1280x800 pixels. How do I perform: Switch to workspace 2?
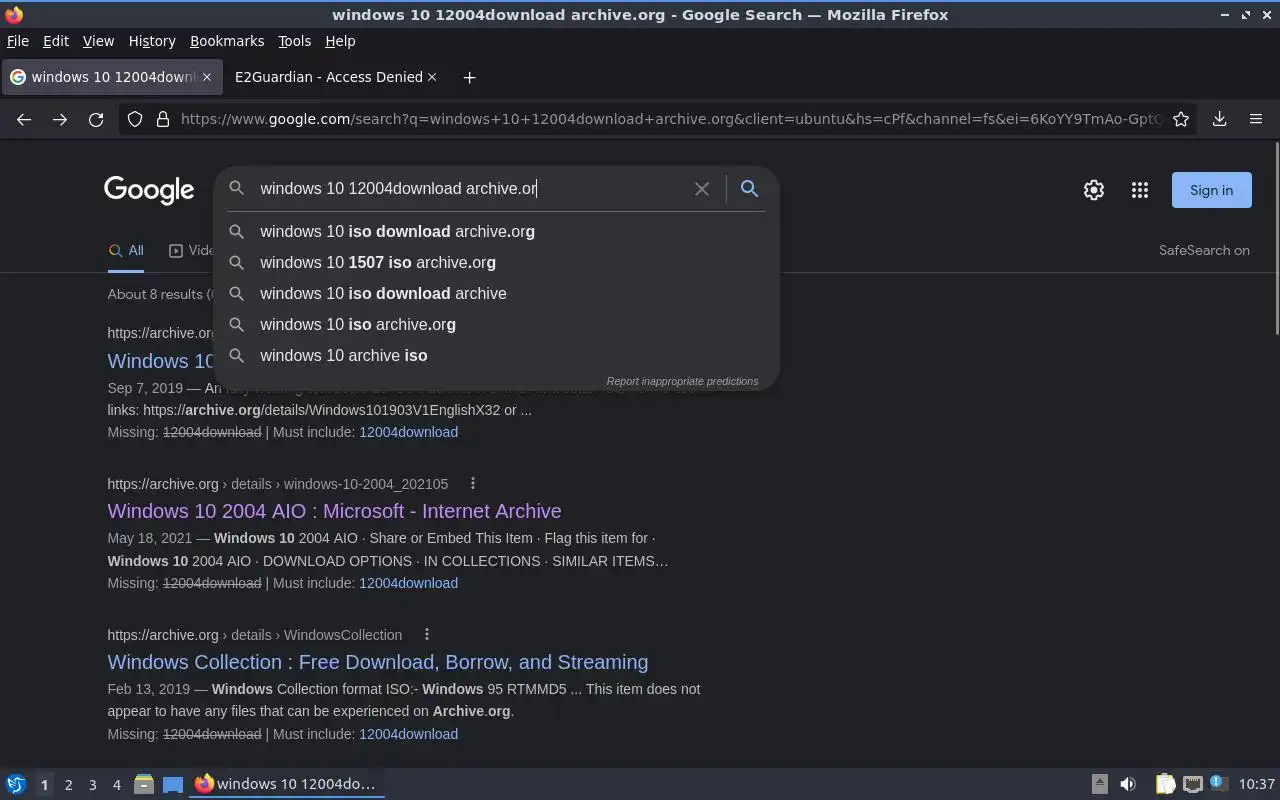[68, 784]
